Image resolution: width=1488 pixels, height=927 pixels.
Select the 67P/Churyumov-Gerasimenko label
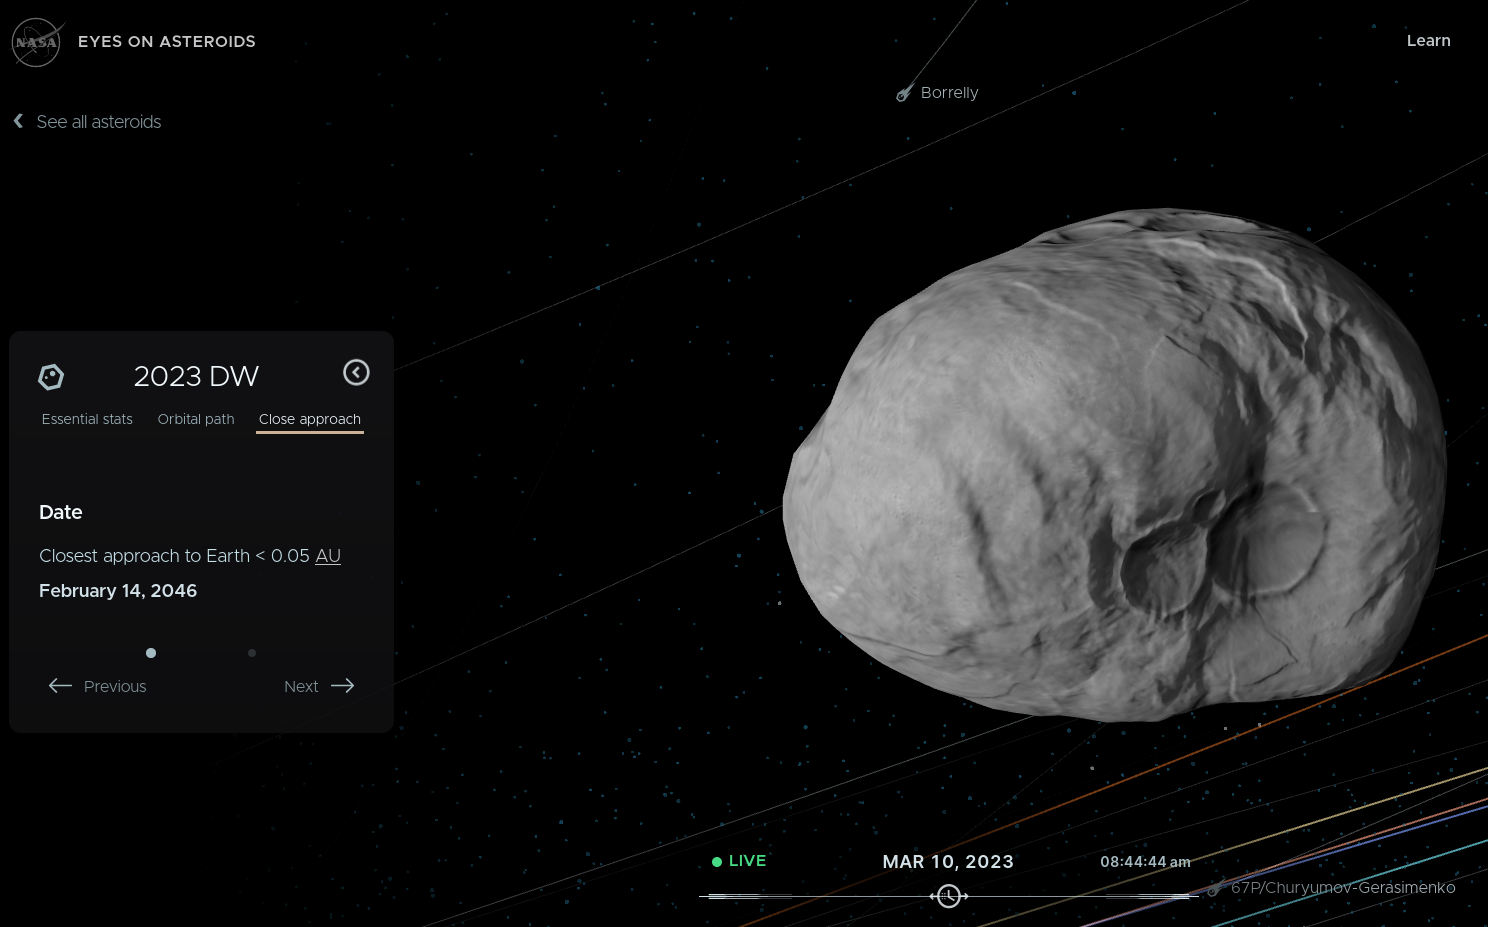click(x=1343, y=888)
